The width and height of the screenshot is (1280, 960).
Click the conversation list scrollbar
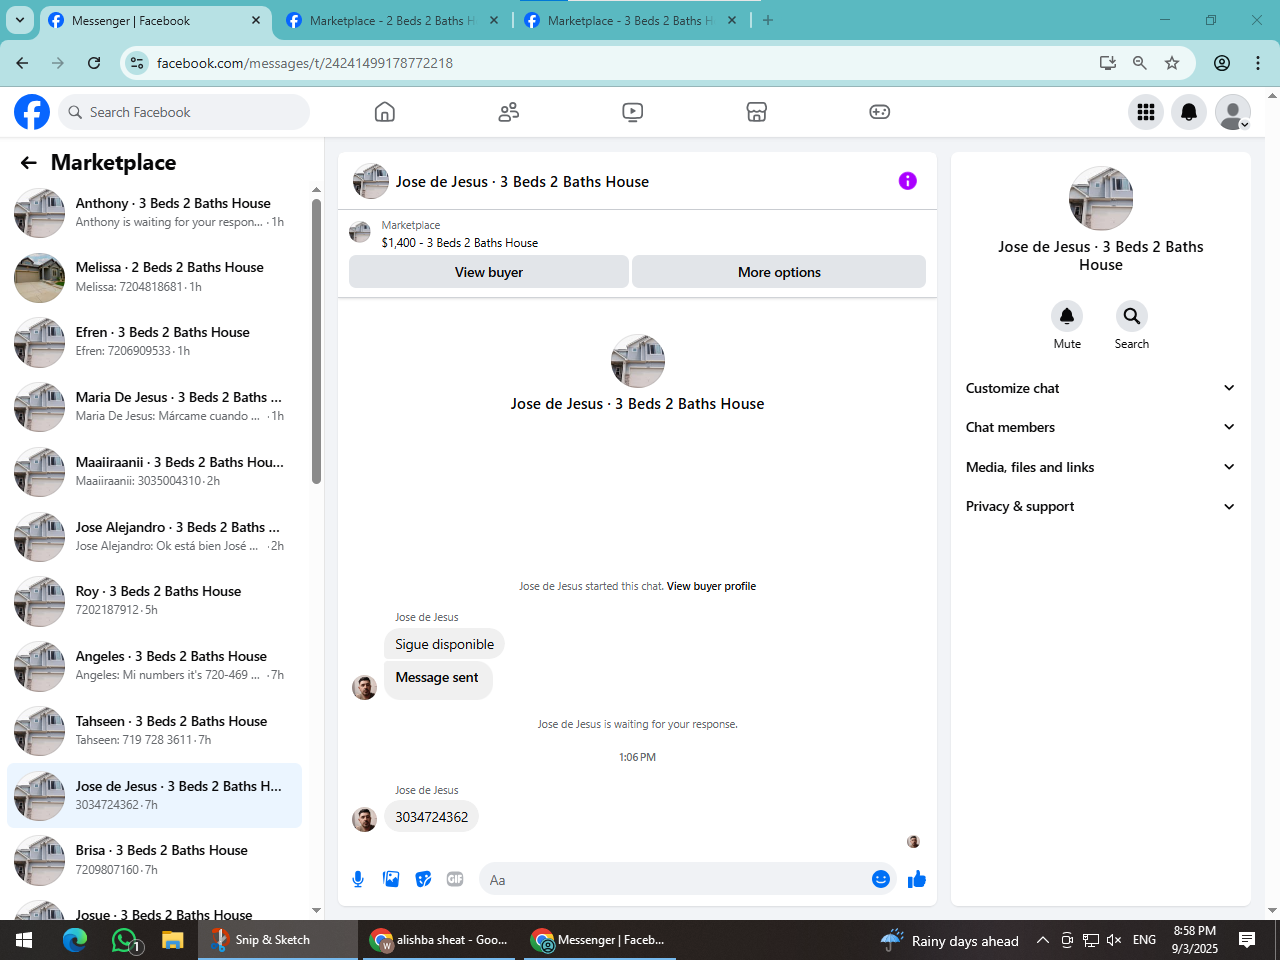316,342
